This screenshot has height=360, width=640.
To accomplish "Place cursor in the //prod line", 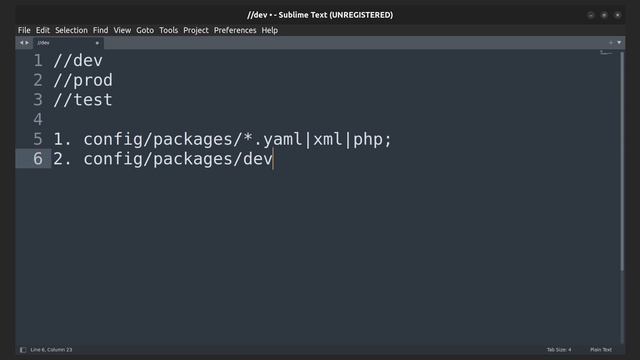I will pos(83,80).
